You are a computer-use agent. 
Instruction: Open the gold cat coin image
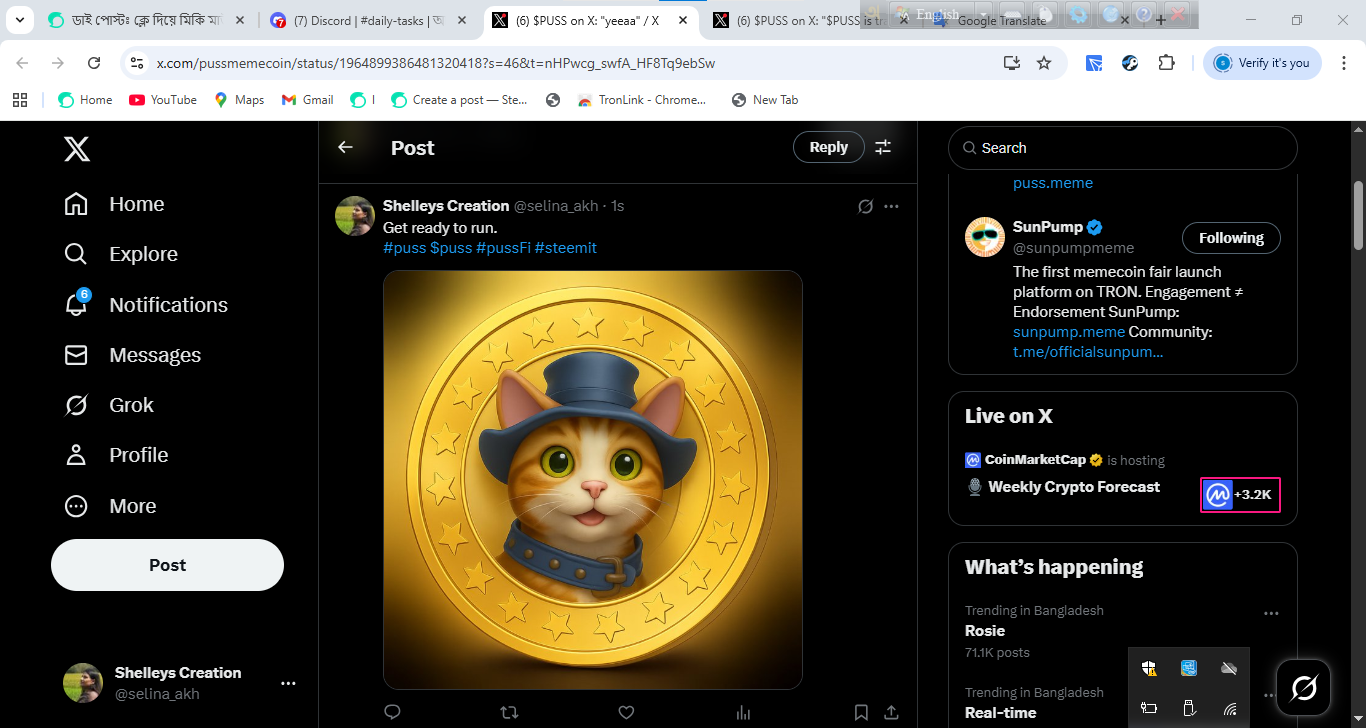click(x=593, y=480)
